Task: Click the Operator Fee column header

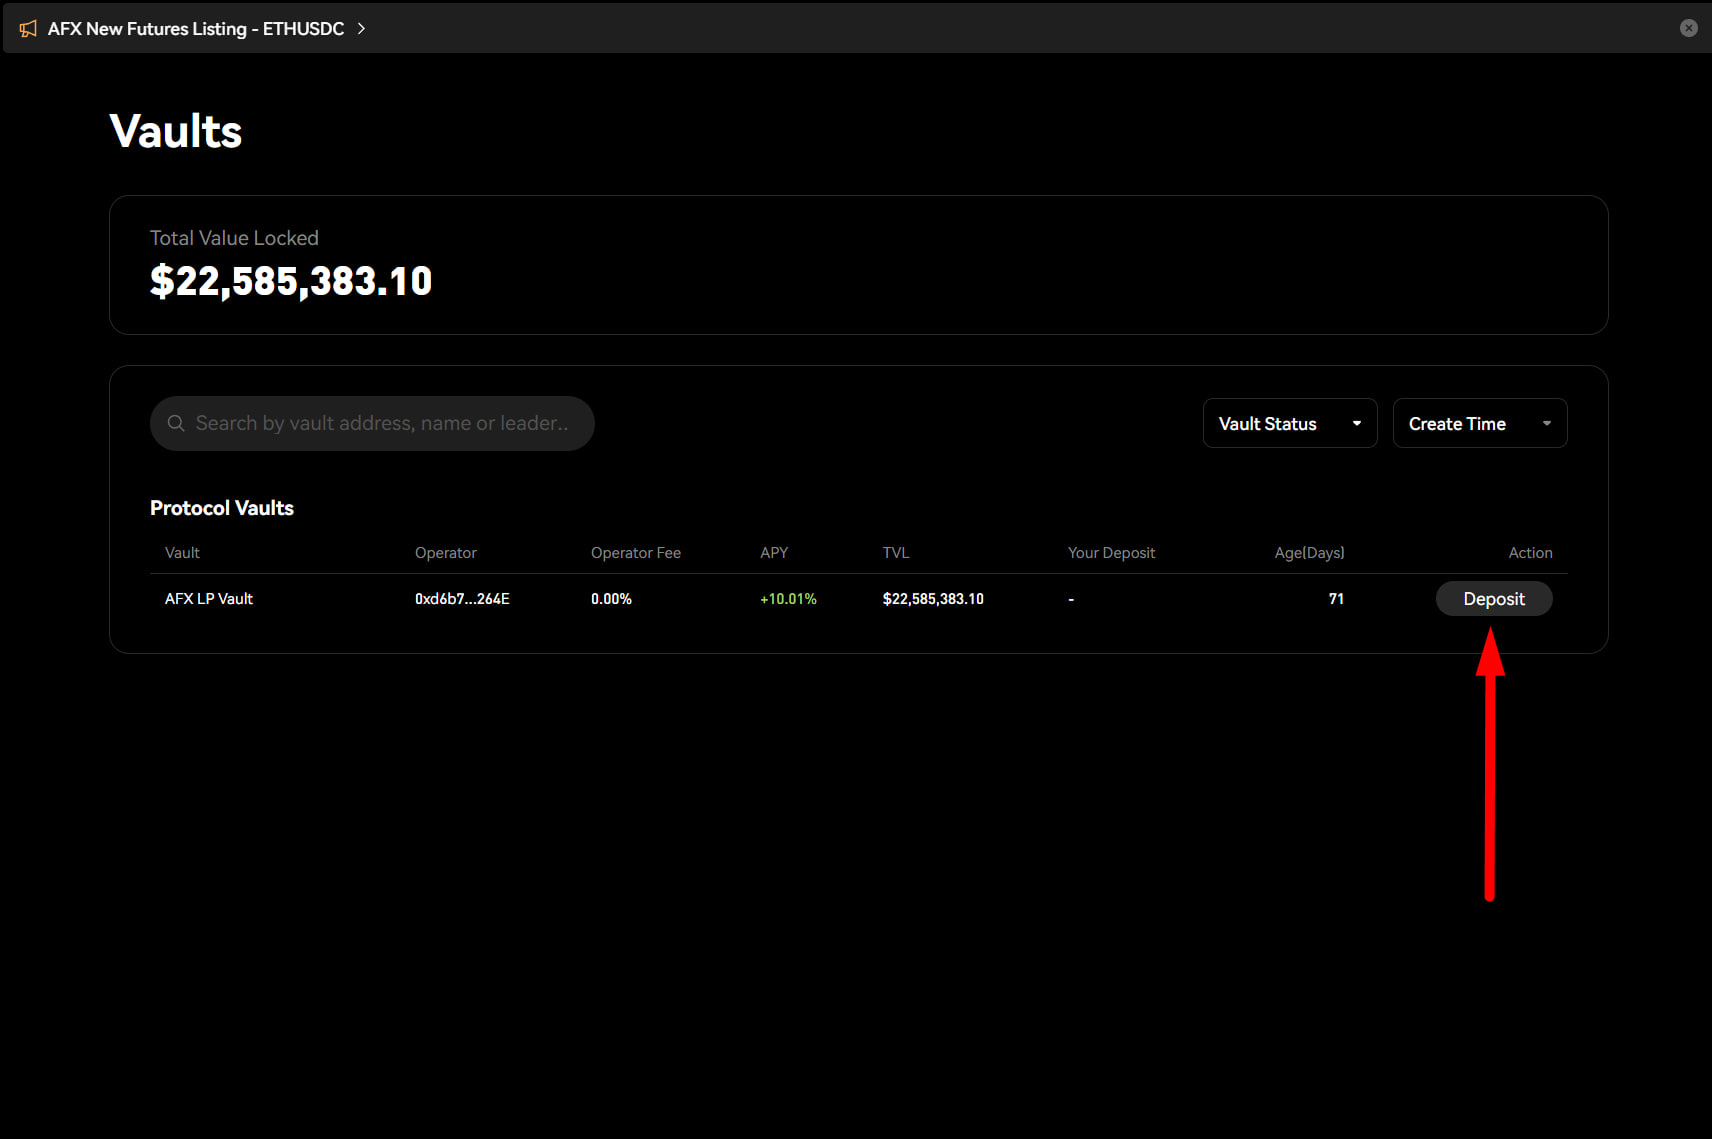Action: click(636, 553)
